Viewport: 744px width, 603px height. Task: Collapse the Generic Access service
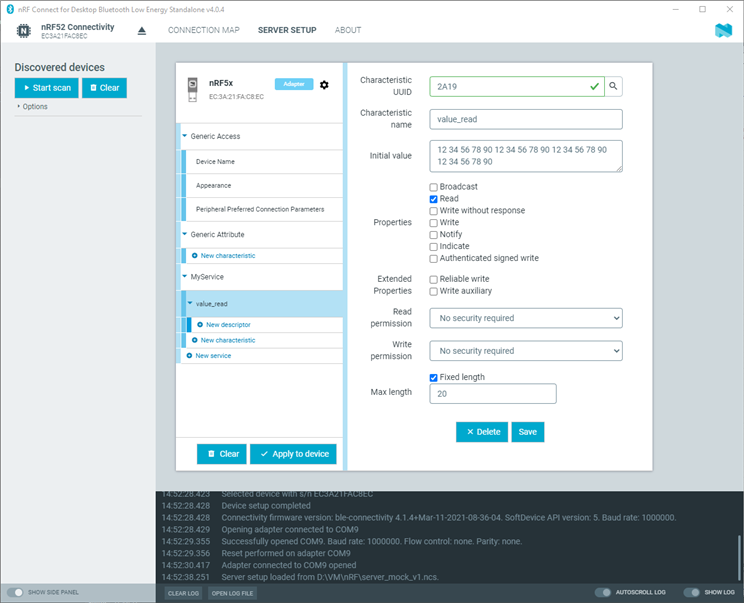(185, 136)
